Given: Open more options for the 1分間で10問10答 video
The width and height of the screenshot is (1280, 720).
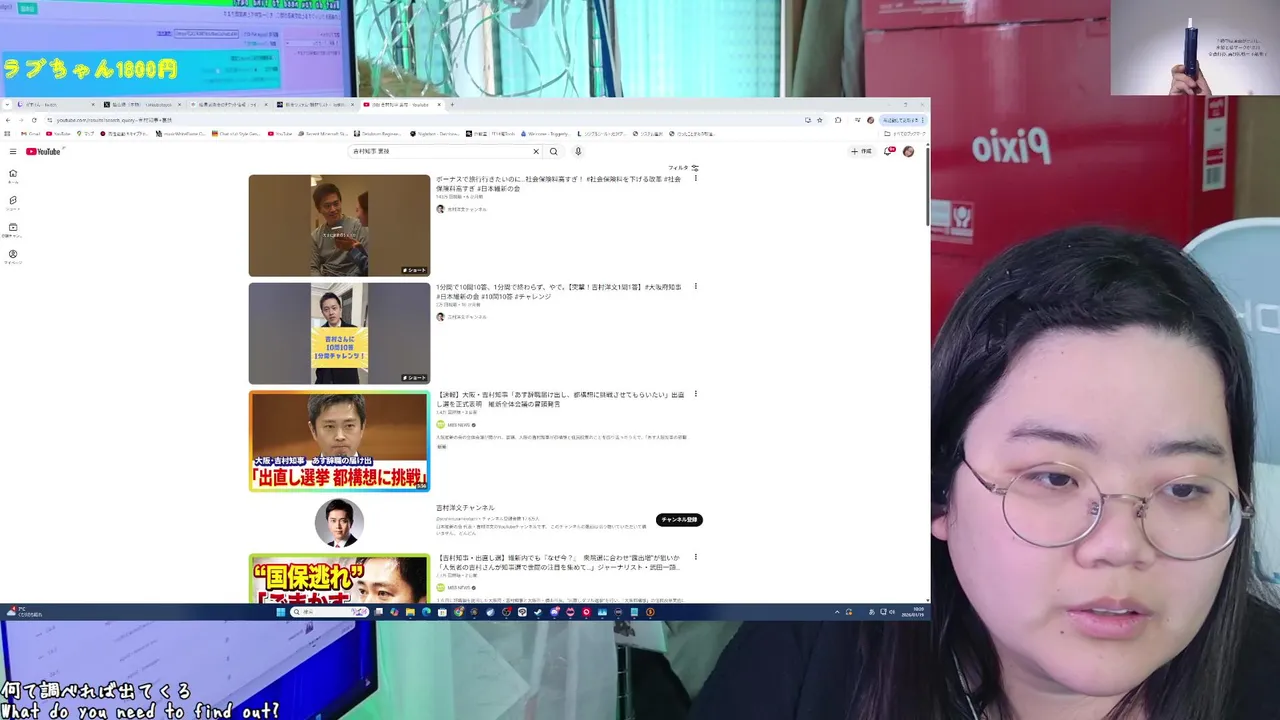Looking at the screenshot, I should [x=696, y=287].
